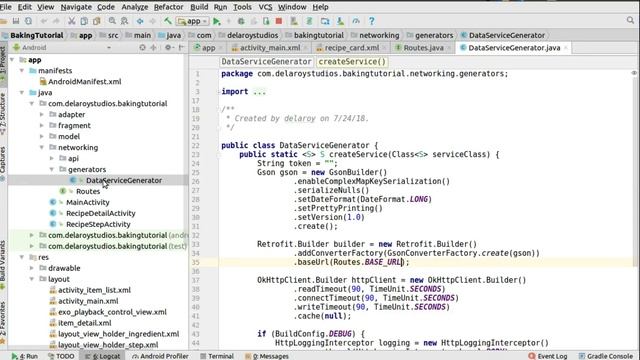Expand the folded import ... region
Image resolution: width=640 pixels, height=360 pixels.
pos(259,92)
